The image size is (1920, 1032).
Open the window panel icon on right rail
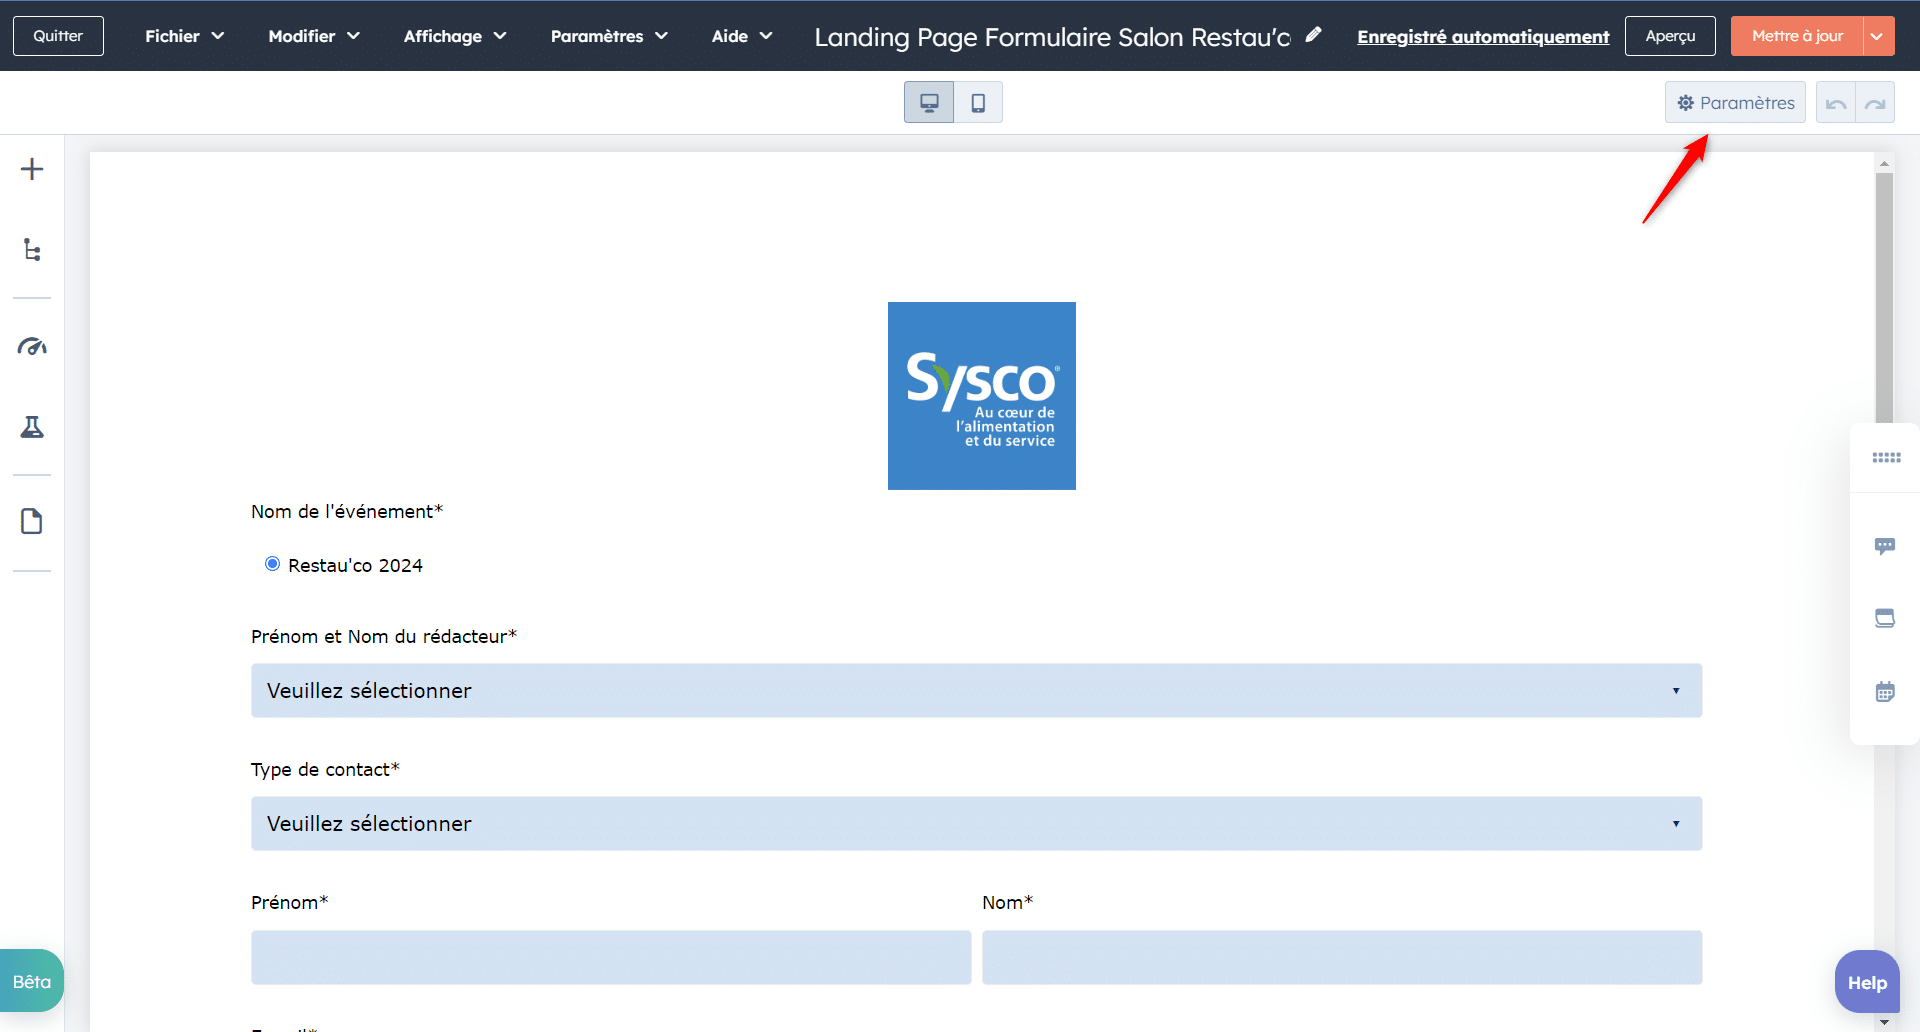point(1885,619)
